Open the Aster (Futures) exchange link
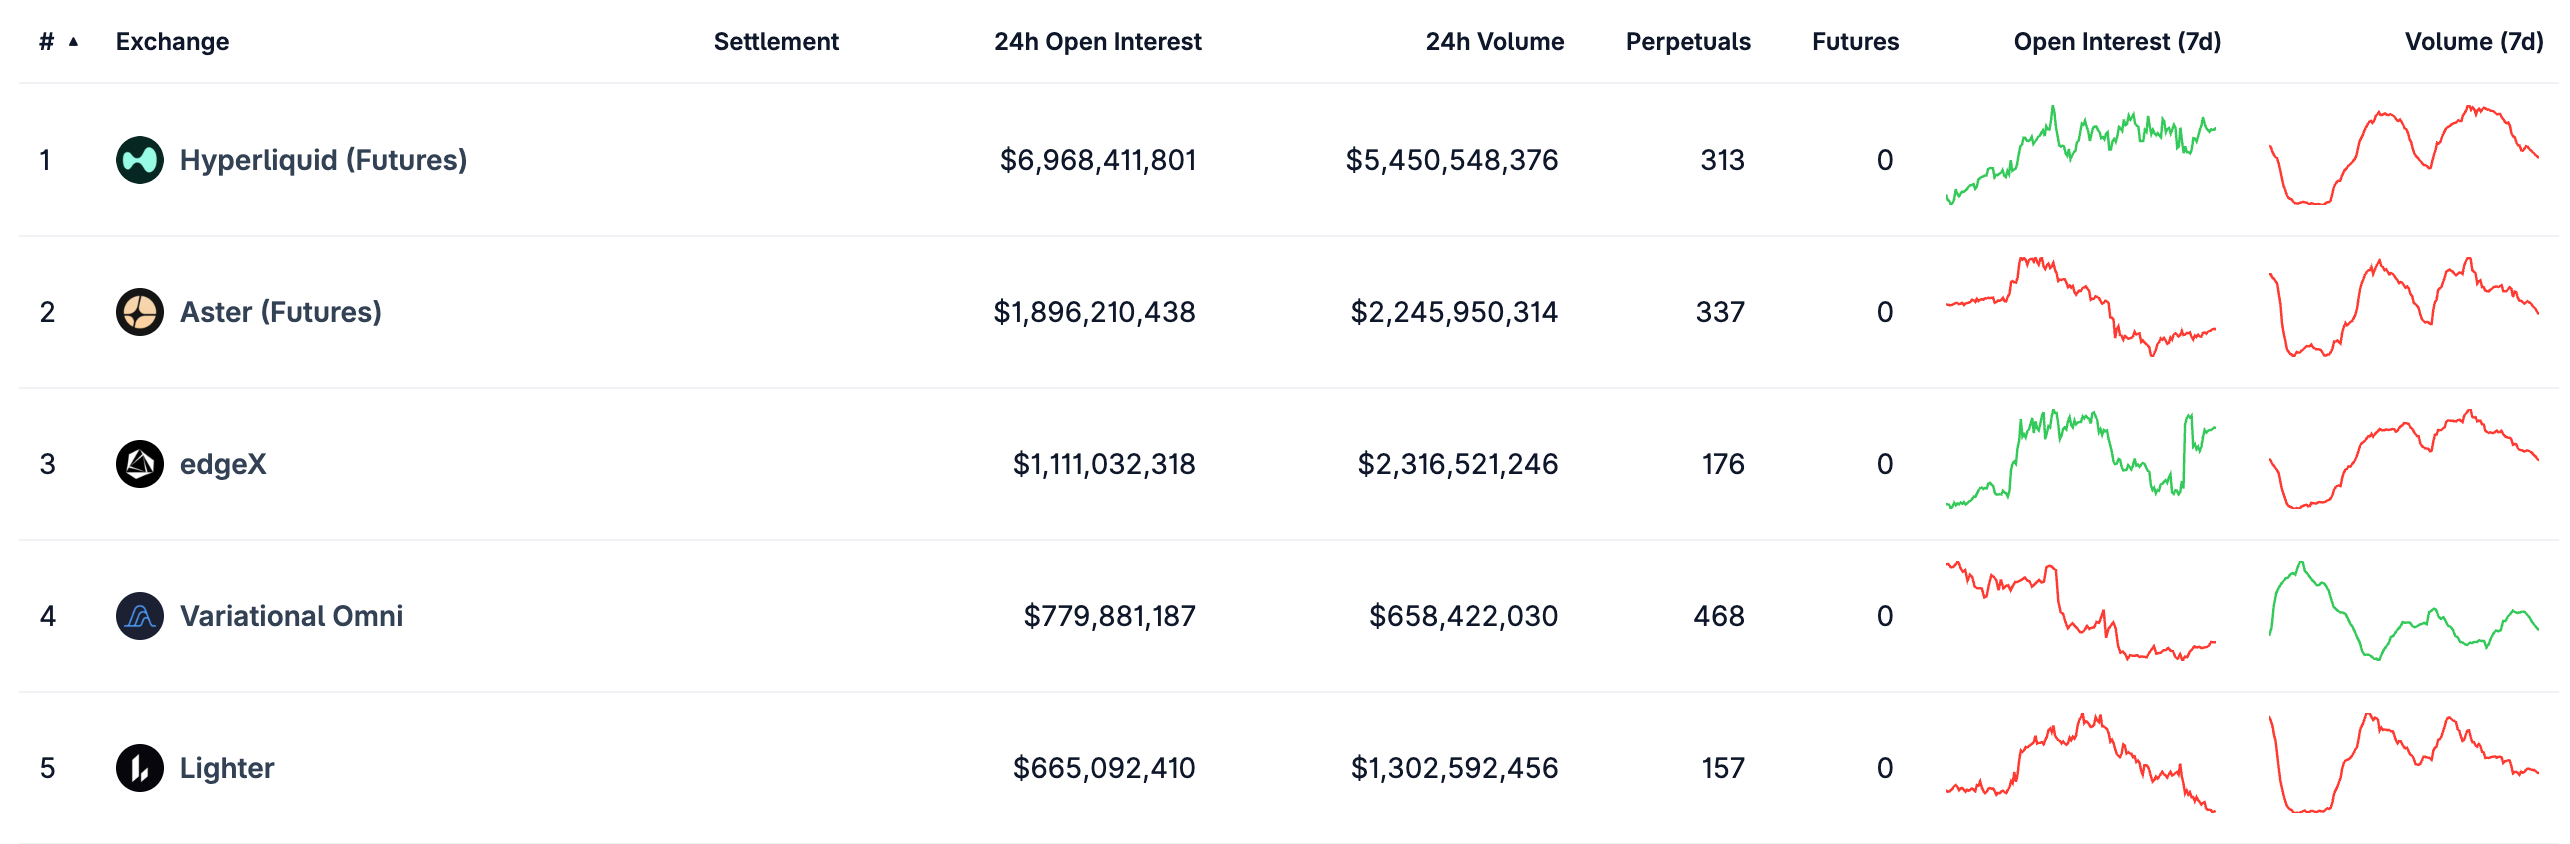 click(x=280, y=312)
